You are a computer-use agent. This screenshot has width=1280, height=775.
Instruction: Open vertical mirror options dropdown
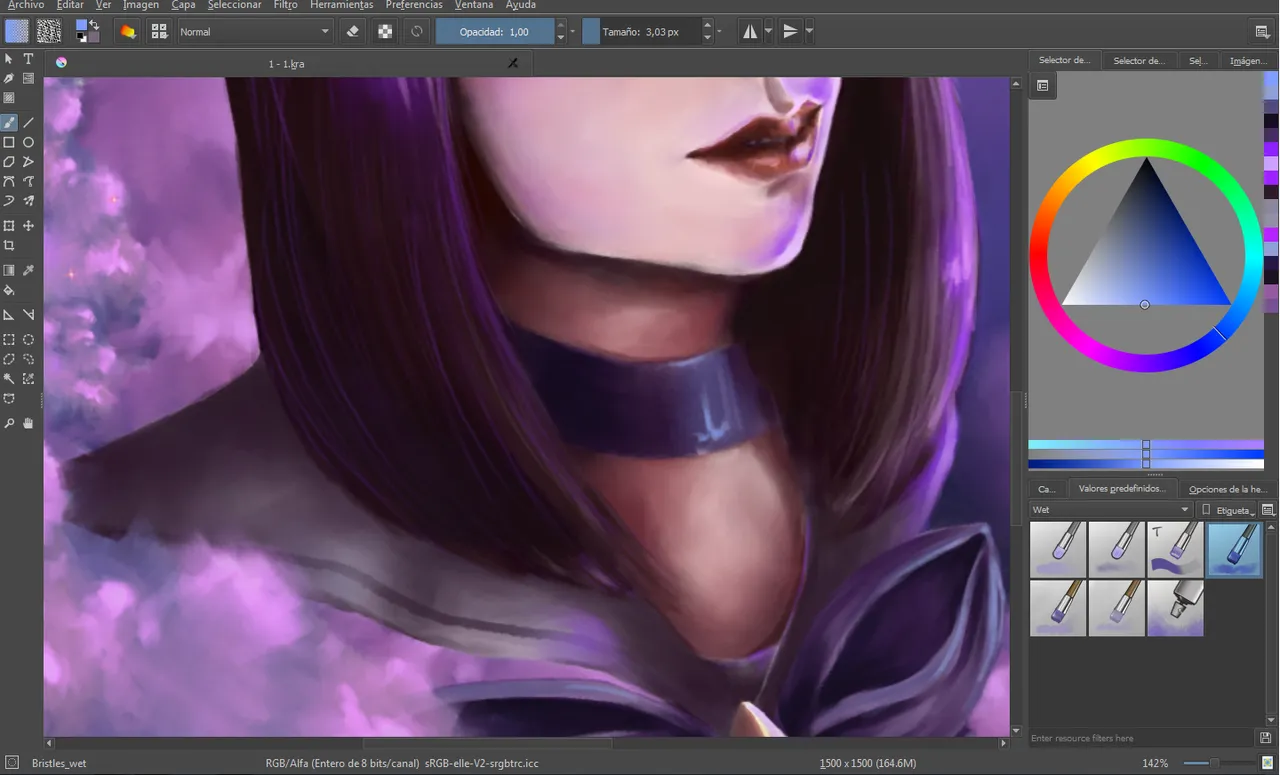click(809, 31)
